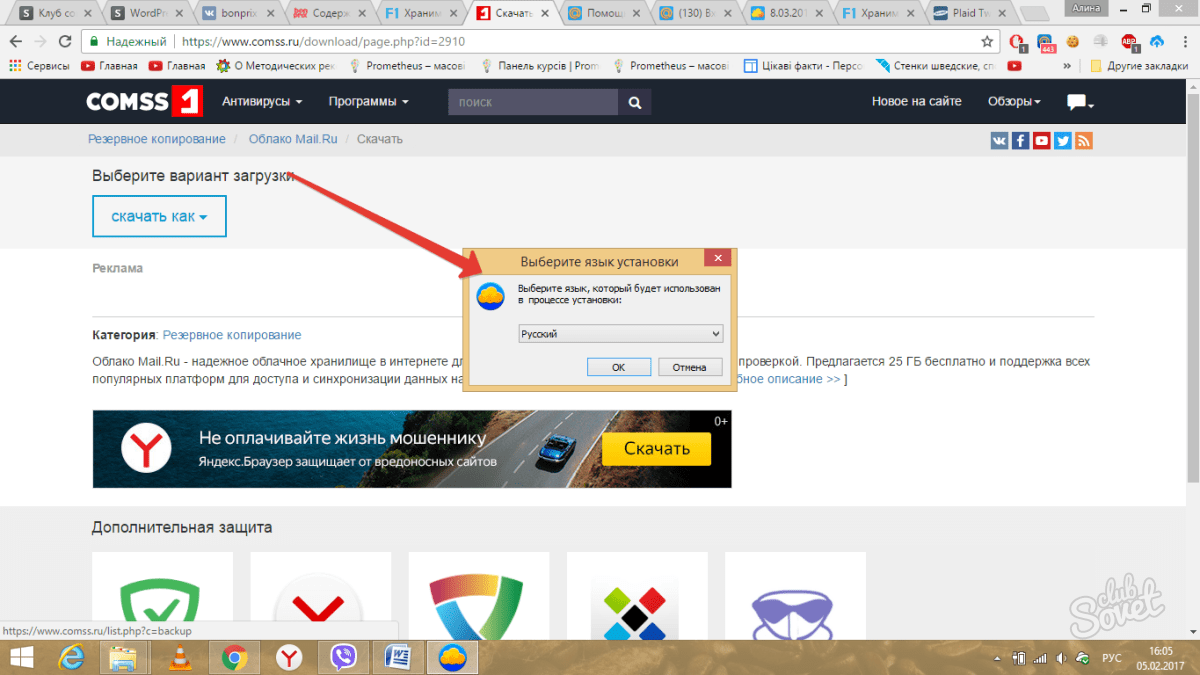This screenshot has width=1200, height=675.
Task: Click the site search field
Action: pos(533,102)
